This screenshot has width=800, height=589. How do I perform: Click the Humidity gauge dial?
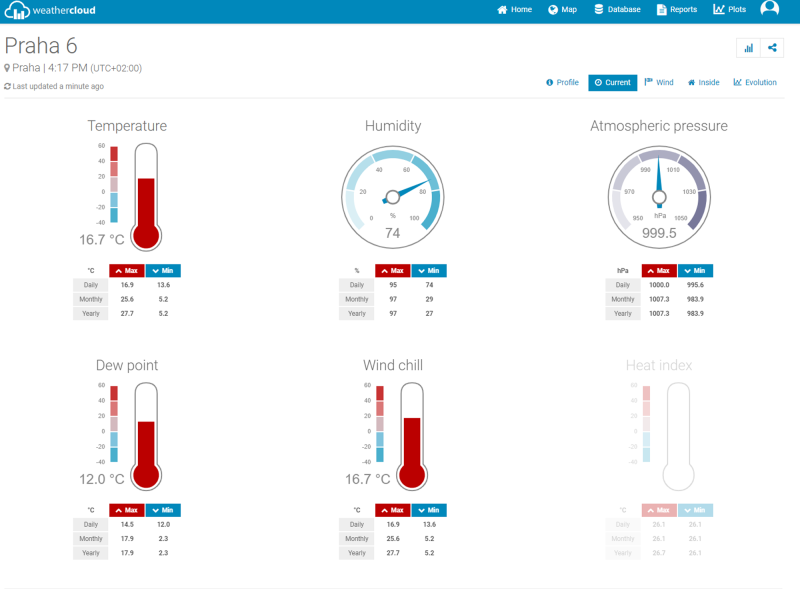click(392, 195)
